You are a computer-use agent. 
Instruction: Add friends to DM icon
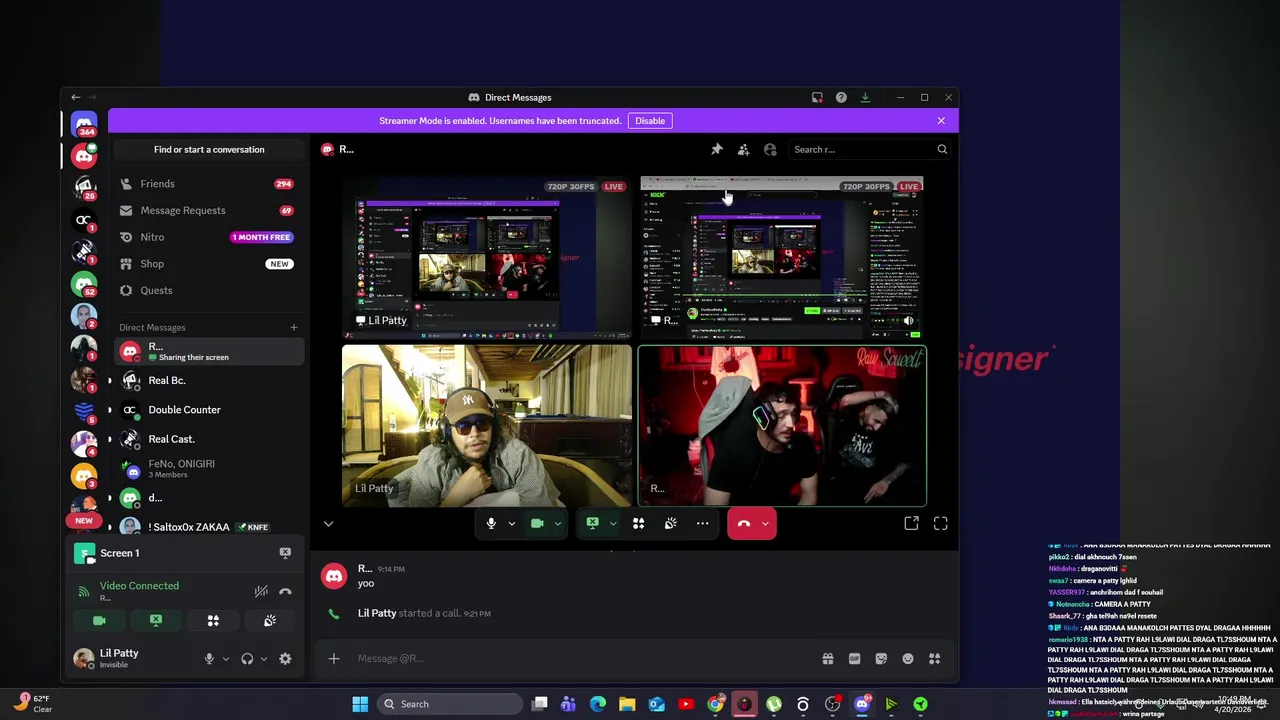coord(743,149)
